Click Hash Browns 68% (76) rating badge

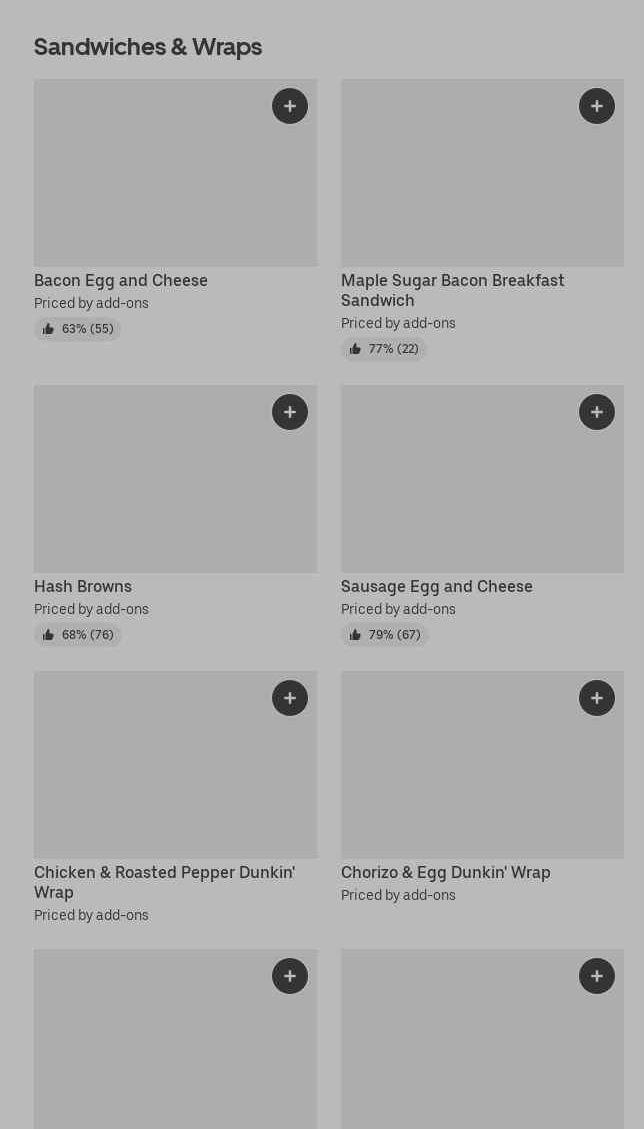coord(77,635)
